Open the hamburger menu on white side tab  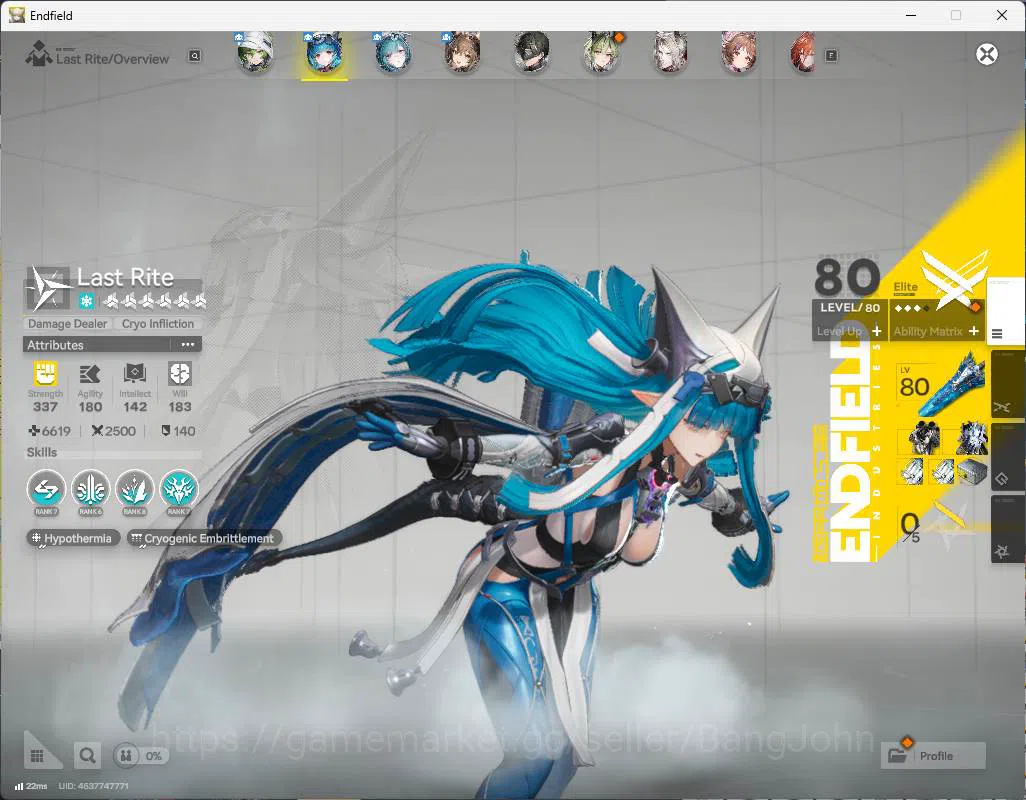(x=997, y=334)
